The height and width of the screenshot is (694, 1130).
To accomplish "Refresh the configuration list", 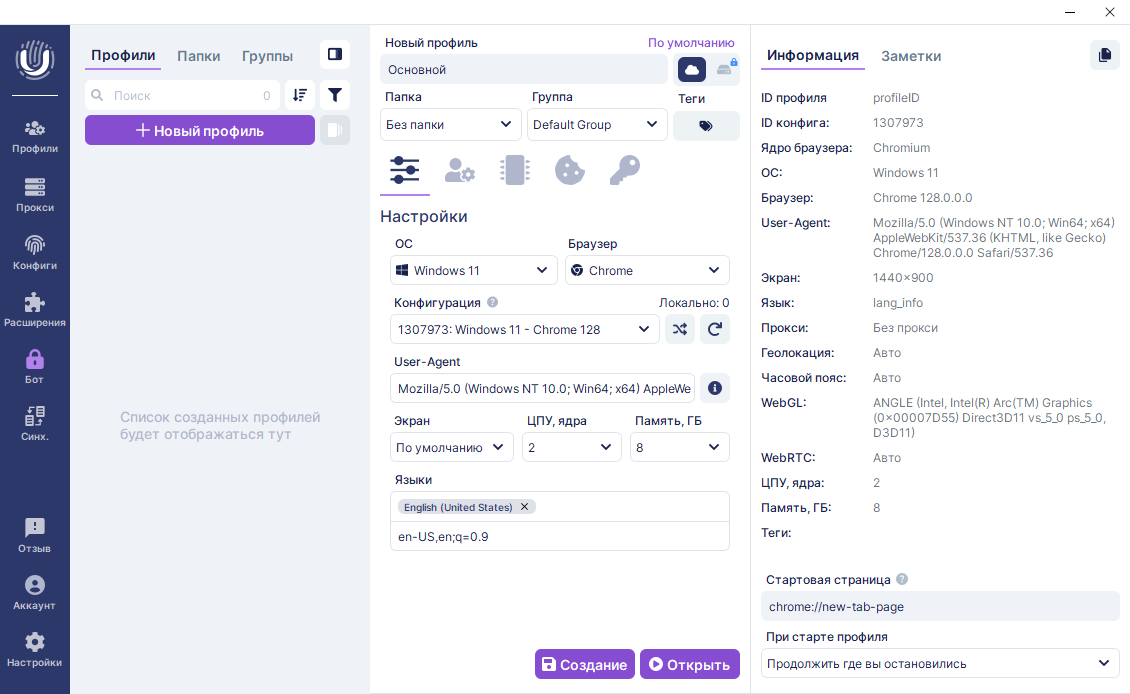I will pyautogui.click(x=715, y=329).
